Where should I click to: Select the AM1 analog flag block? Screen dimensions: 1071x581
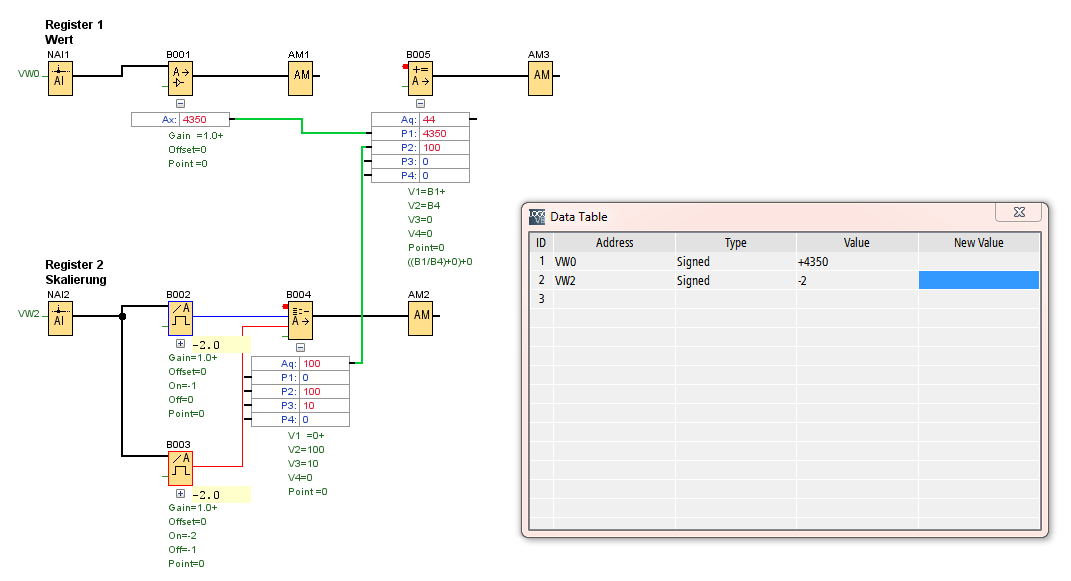300,77
